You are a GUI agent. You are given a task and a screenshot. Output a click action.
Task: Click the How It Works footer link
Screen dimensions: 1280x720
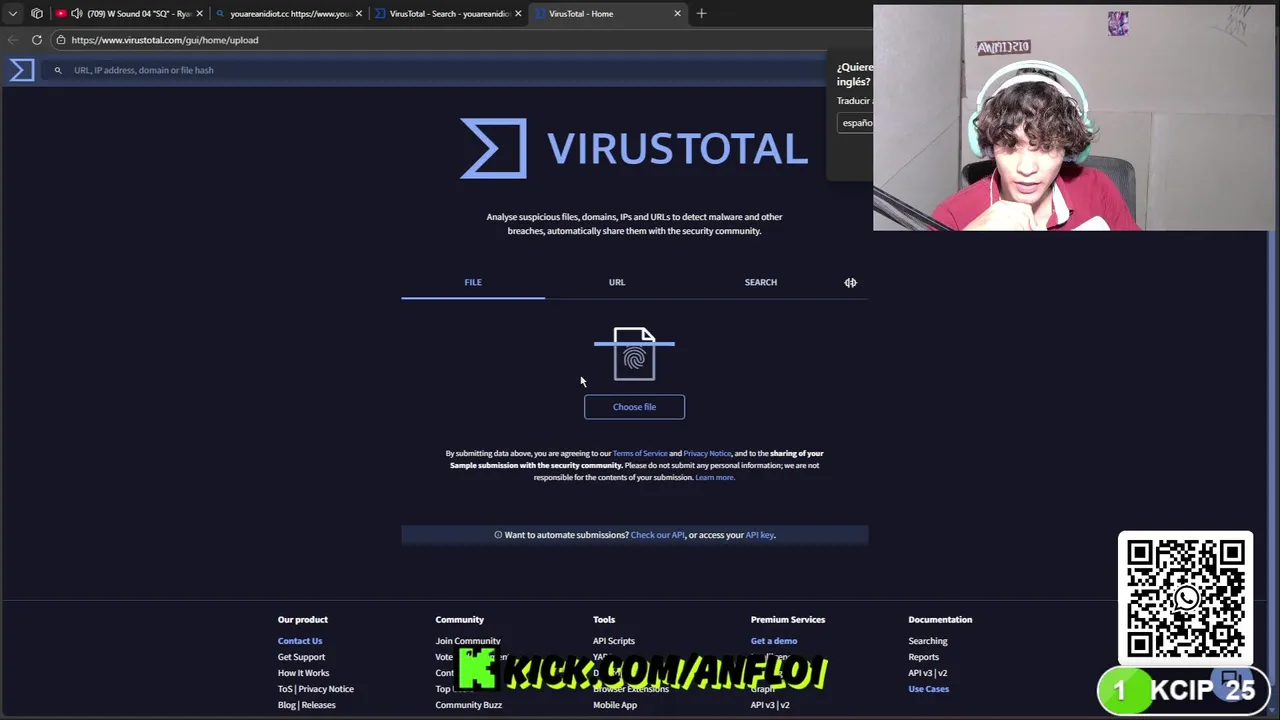pos(303,673)
